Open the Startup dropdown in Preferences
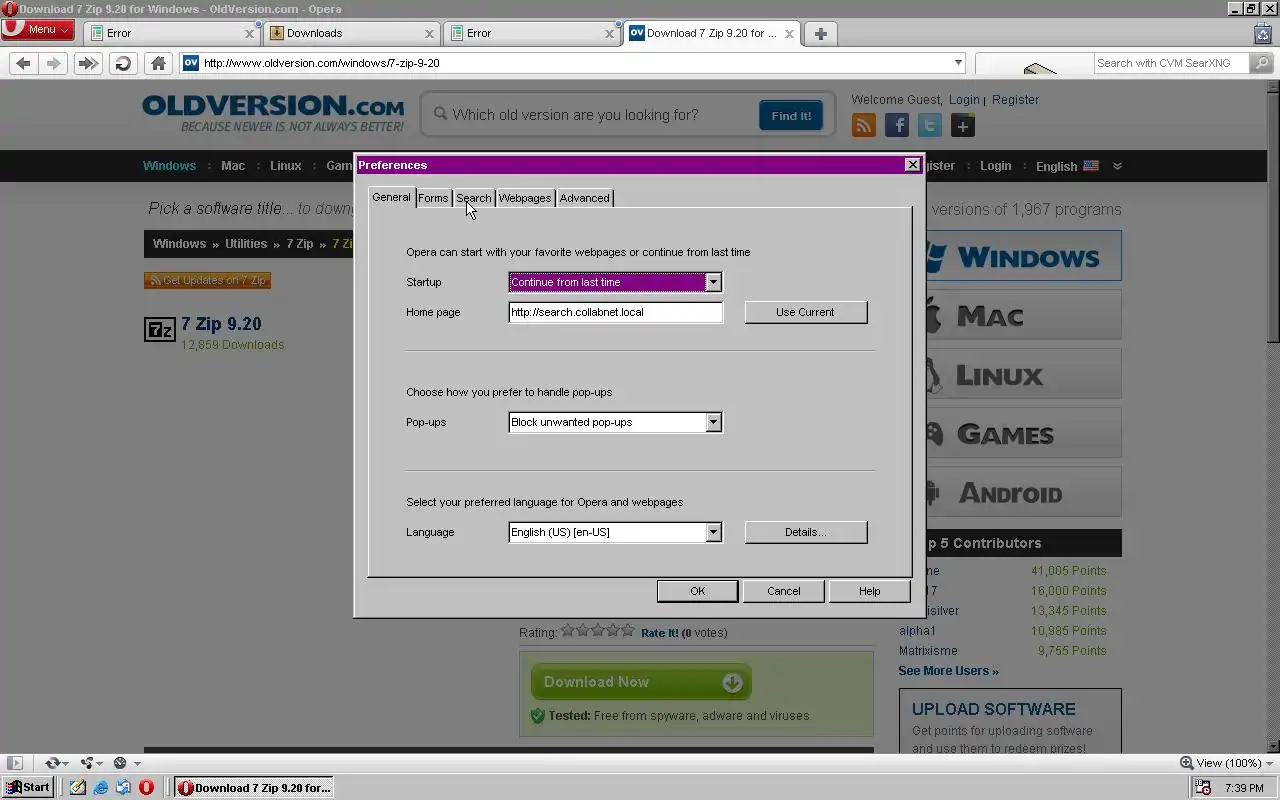Image resolution: width=1280 pixels, height=800 pixels. 713,282
